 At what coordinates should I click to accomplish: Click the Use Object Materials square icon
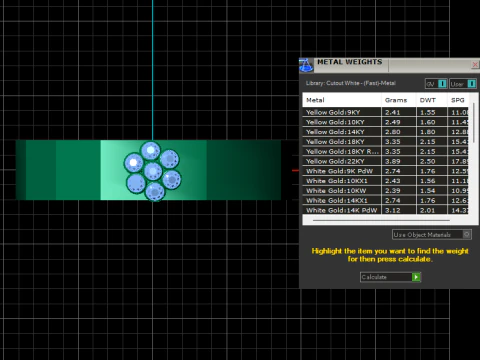467,234
